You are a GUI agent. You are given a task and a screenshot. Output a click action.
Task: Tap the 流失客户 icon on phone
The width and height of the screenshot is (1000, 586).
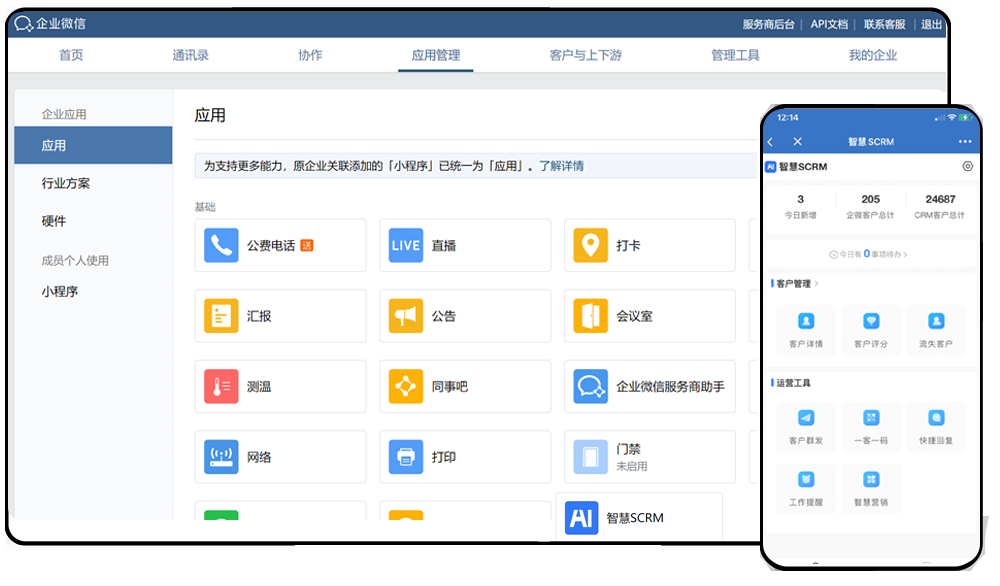click(936, 321)
